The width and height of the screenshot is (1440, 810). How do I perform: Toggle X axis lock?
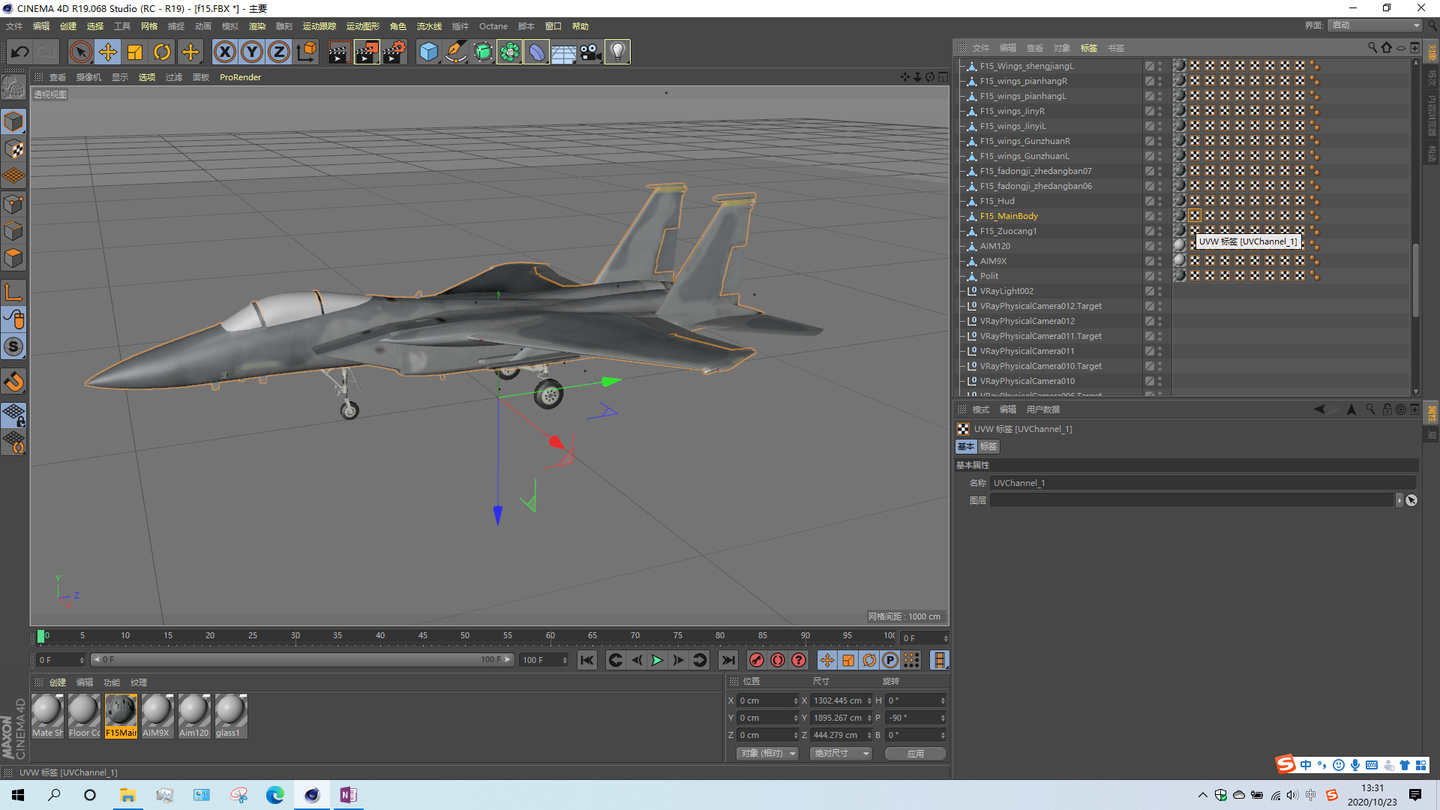pyautogui.click(x=225, y=52)
